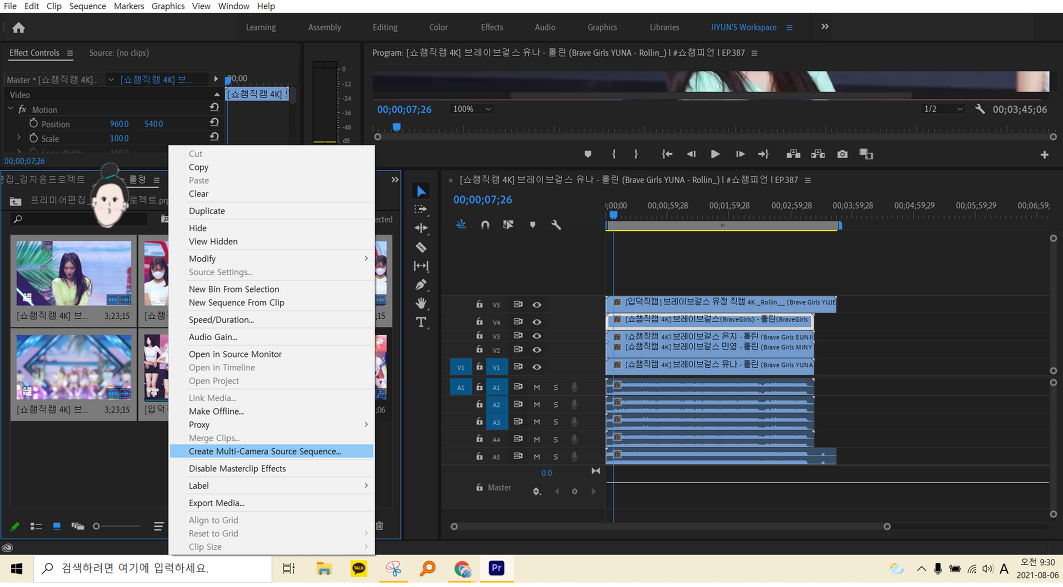Expand Proxy submenu
This screenshot has height=587, width=1063.
coord(271,424)
